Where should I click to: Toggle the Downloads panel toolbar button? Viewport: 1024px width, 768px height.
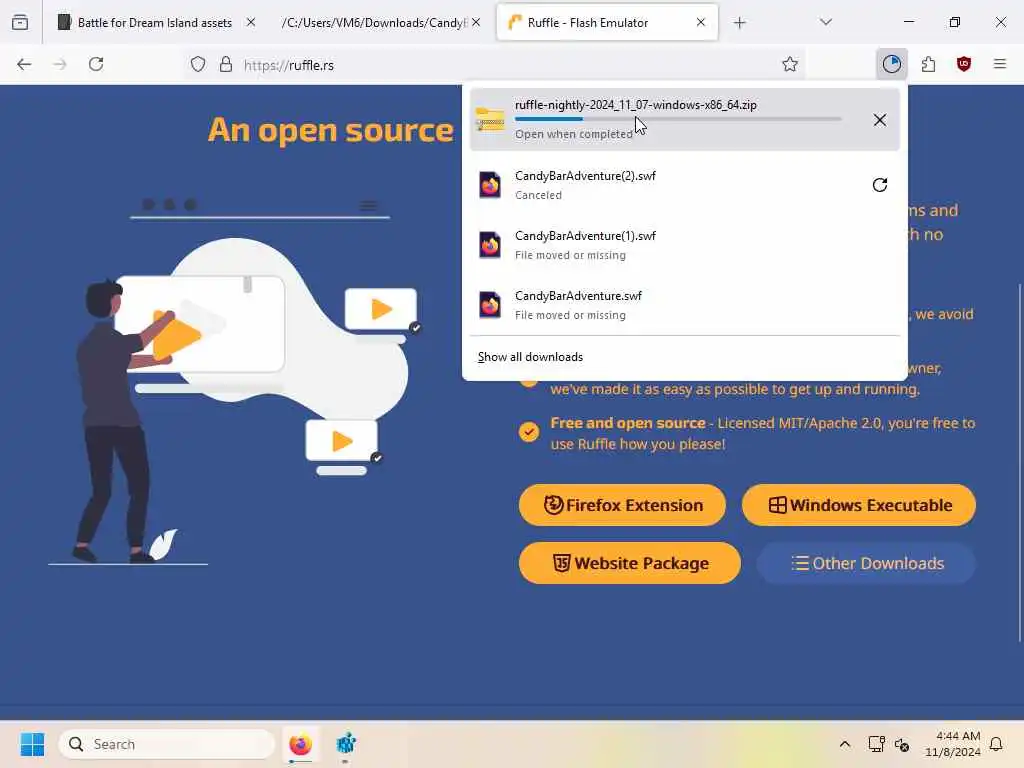coord(891,64)
